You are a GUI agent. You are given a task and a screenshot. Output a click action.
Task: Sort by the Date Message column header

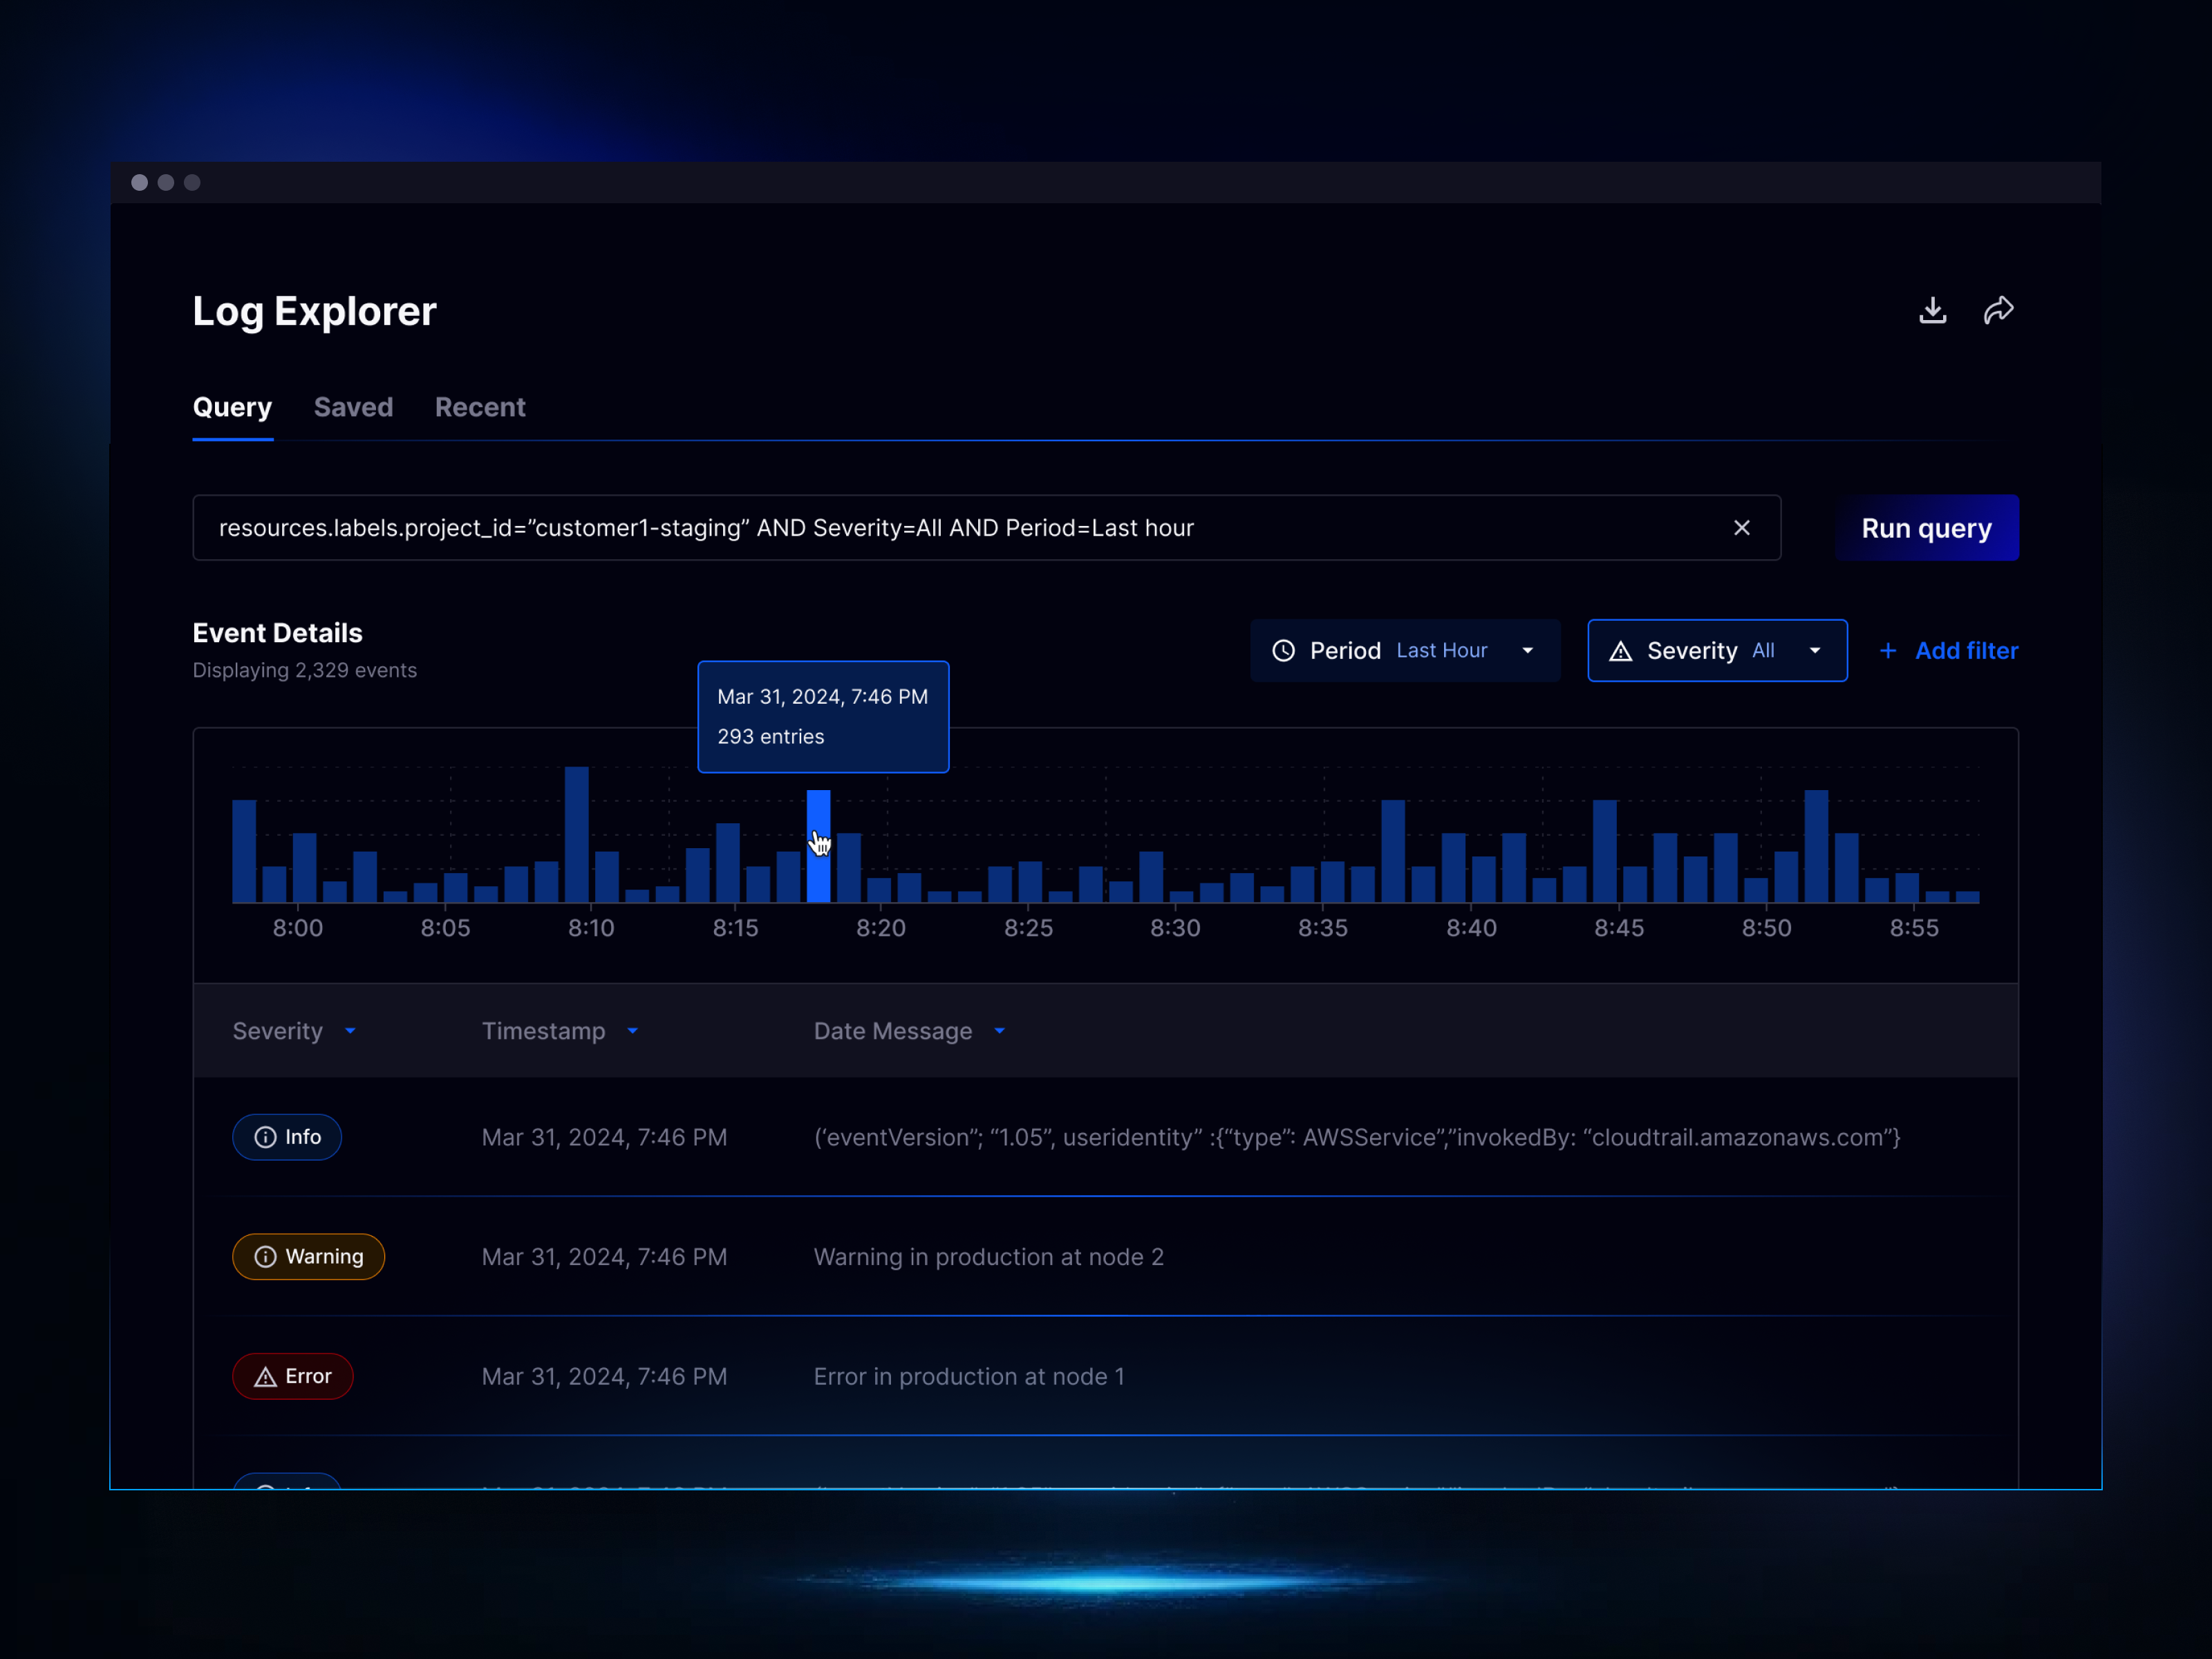click(x=909, y=1031)
